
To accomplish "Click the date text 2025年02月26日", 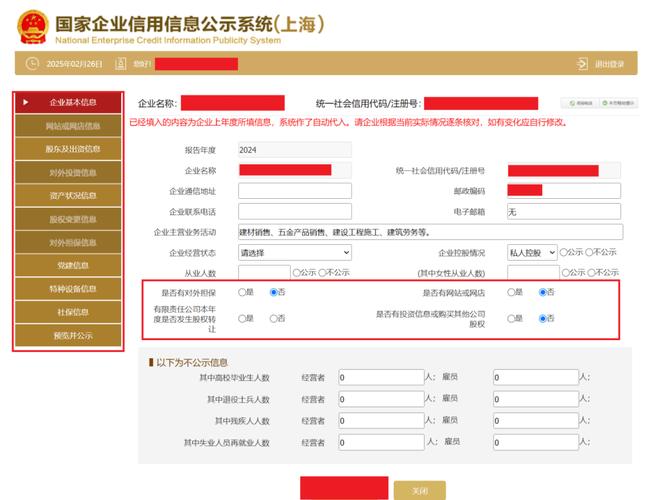I will coord(74,64).
